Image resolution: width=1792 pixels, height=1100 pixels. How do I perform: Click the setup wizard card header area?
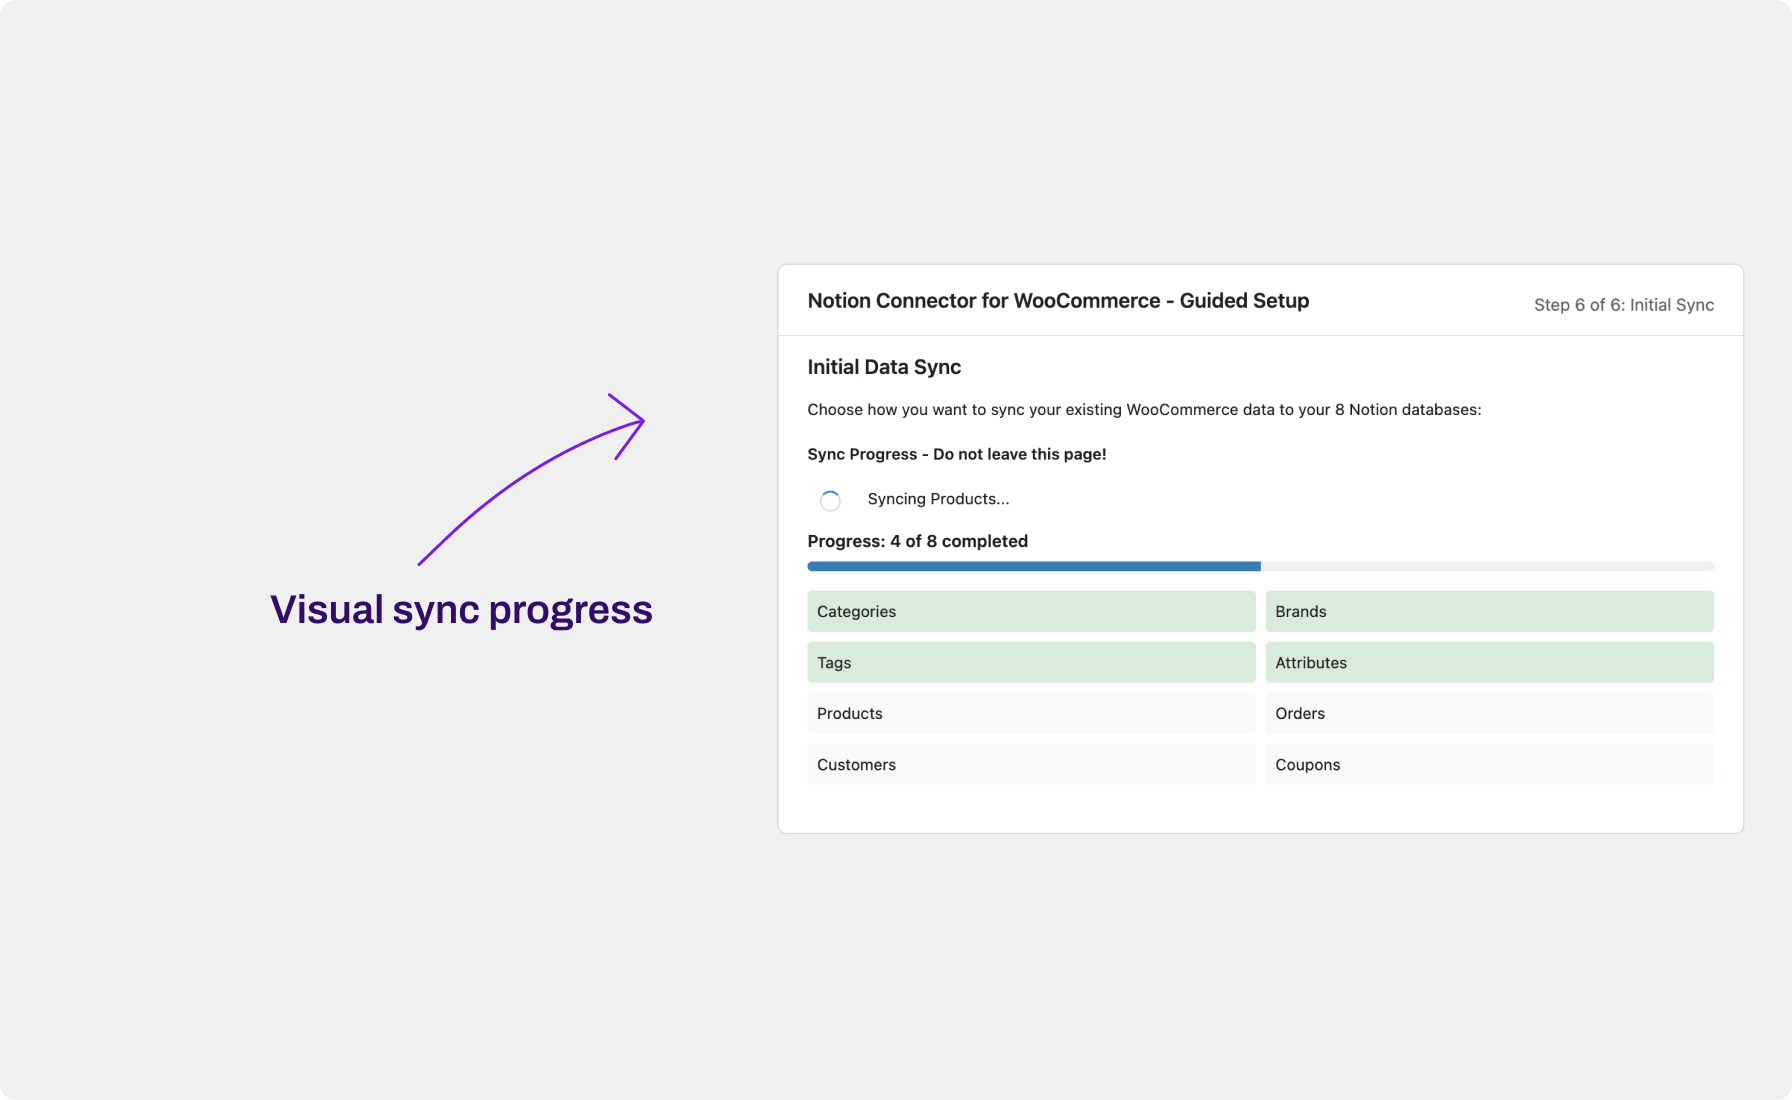(x=1260, y=300)
